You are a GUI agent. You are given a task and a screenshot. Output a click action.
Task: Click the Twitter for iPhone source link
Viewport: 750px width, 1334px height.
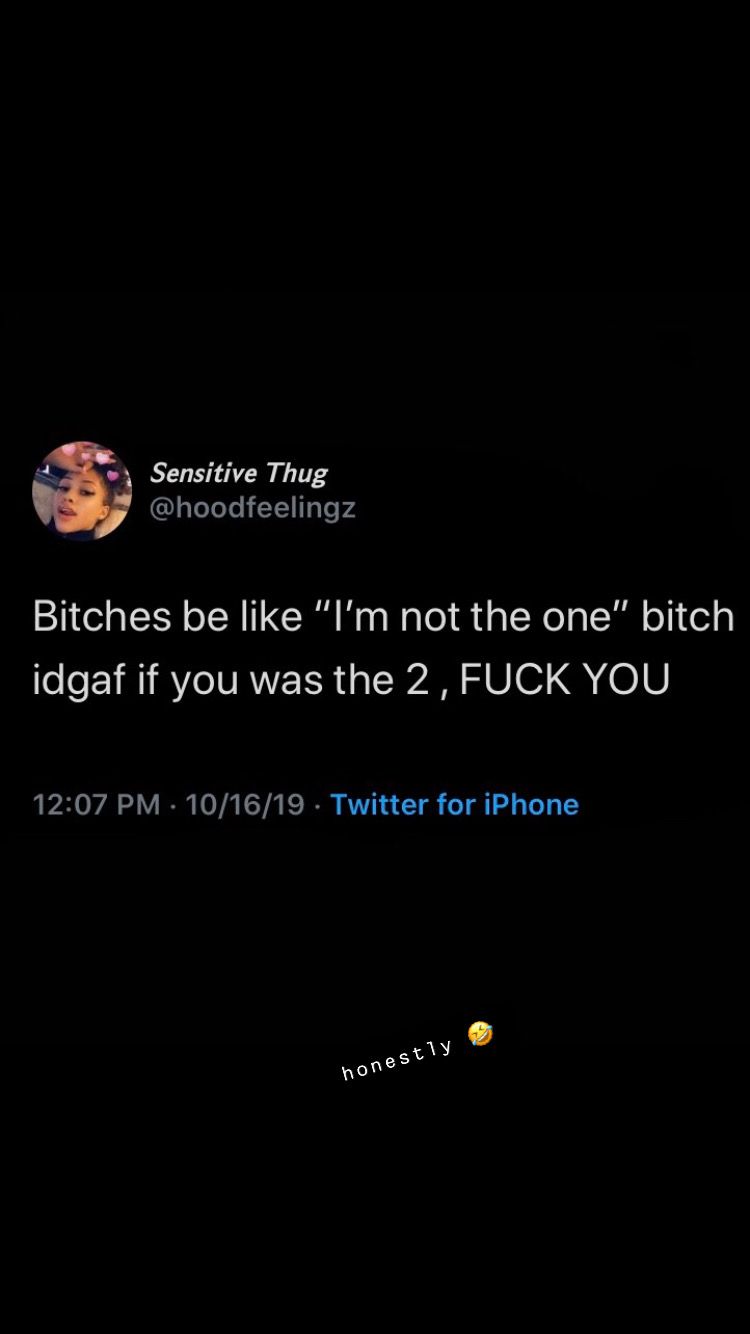454,804
